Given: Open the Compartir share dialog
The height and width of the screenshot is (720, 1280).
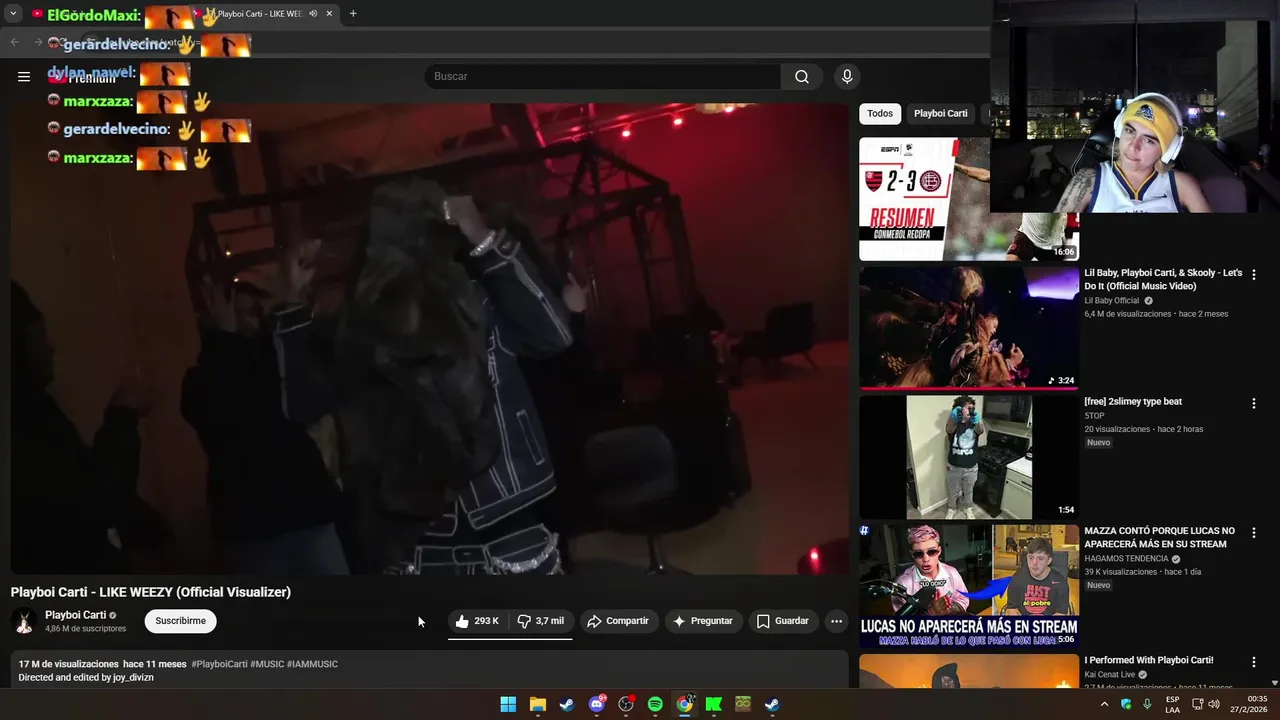Looking at the screenshot, I should pyautogui.click(x=618, y=621).
